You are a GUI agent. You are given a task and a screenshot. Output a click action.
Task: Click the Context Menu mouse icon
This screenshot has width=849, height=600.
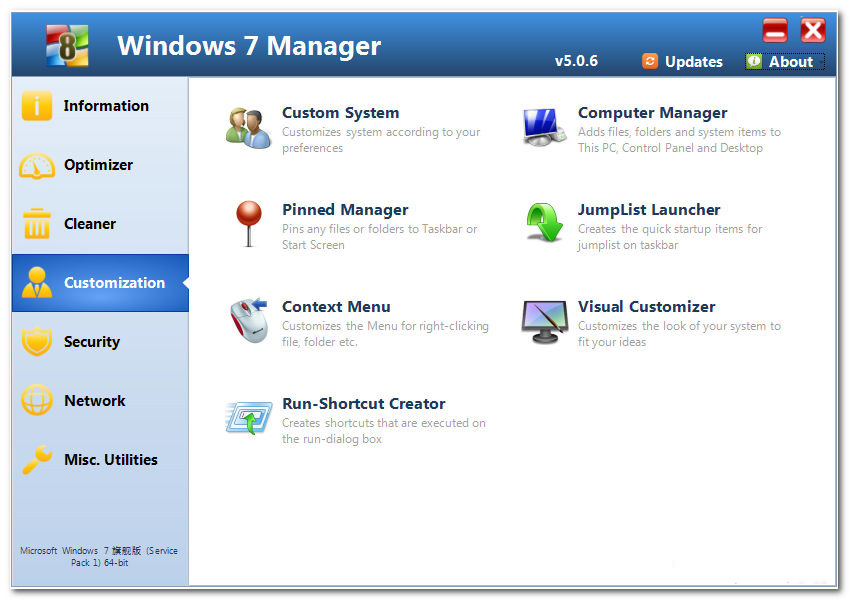coord(249,321)
